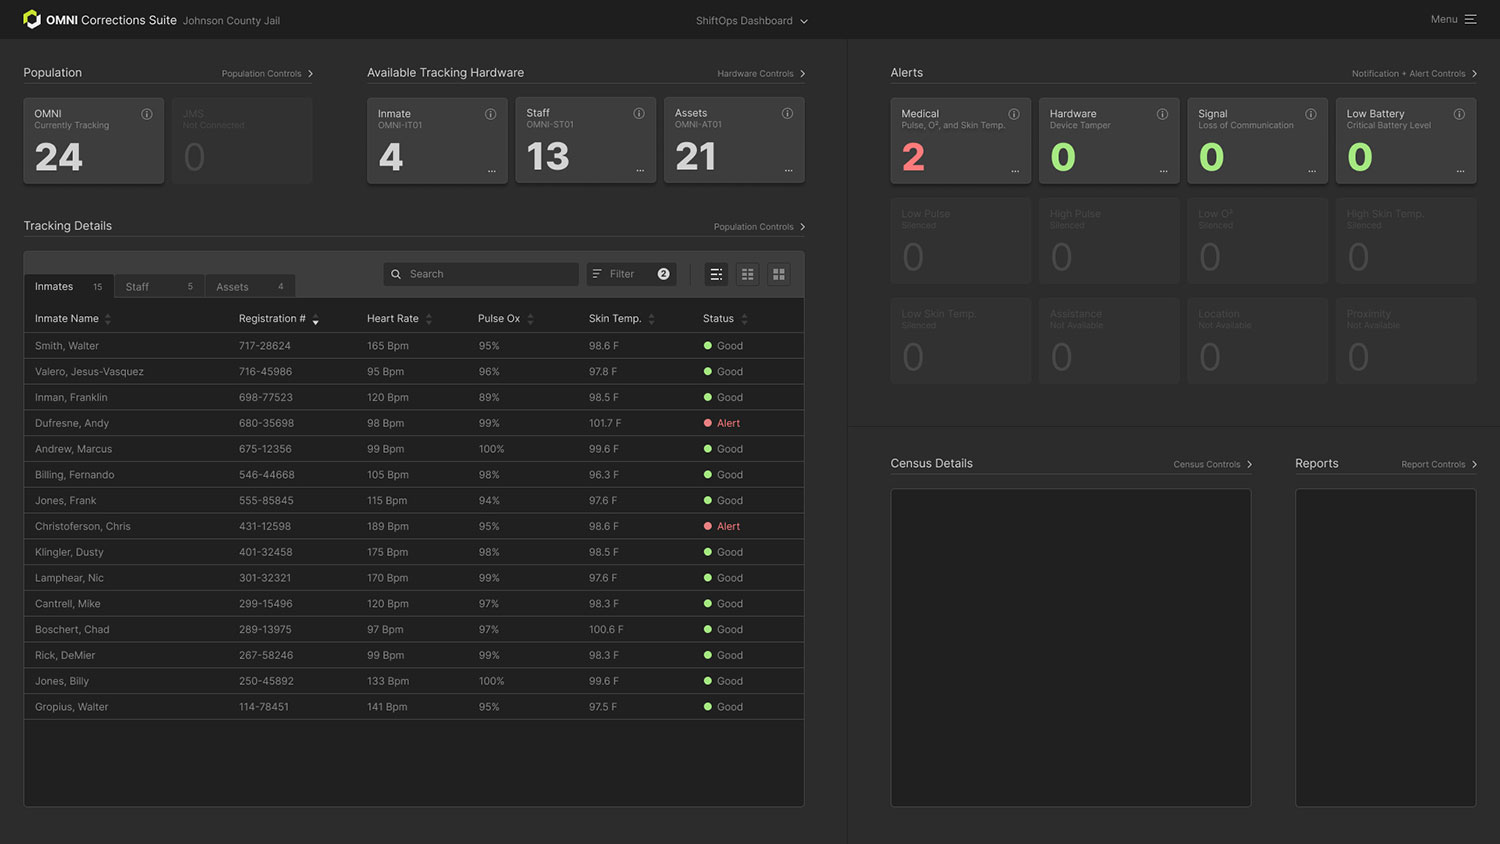
Task: Click the ellipsis on the Signal alert card
Action: (x=1313, y=170)
